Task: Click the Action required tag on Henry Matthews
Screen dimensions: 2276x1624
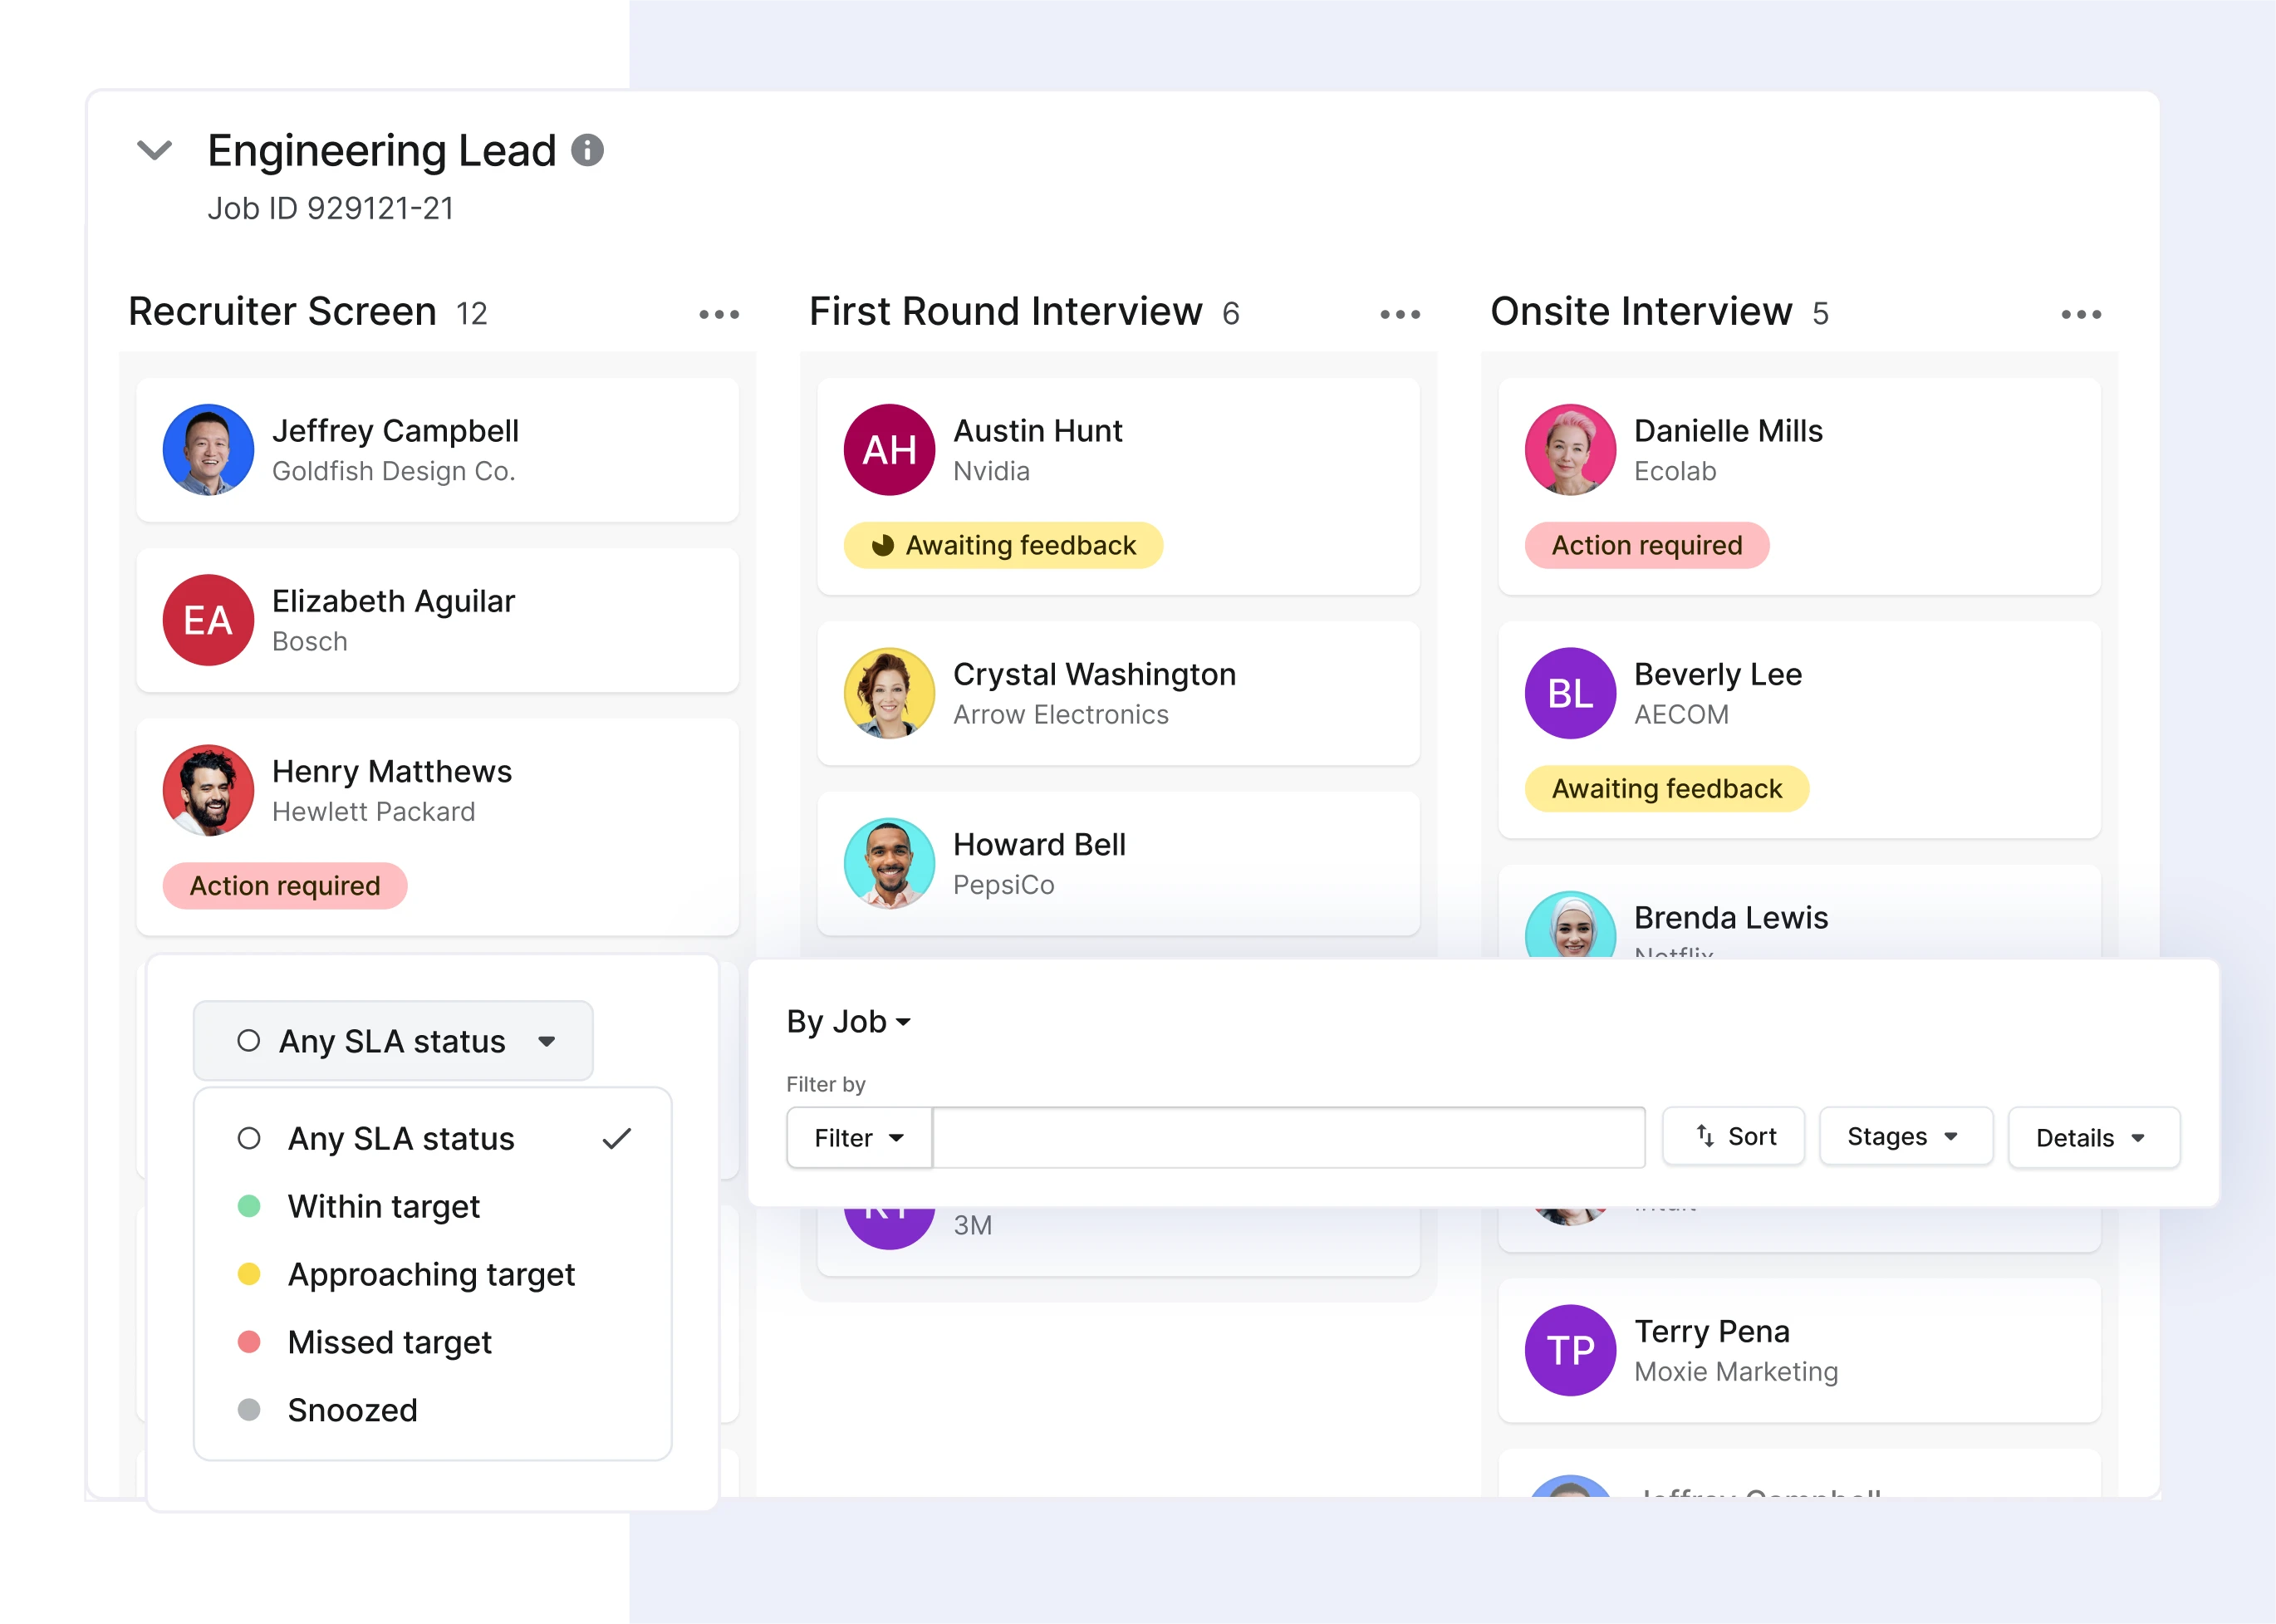Action: coord(285,882)
